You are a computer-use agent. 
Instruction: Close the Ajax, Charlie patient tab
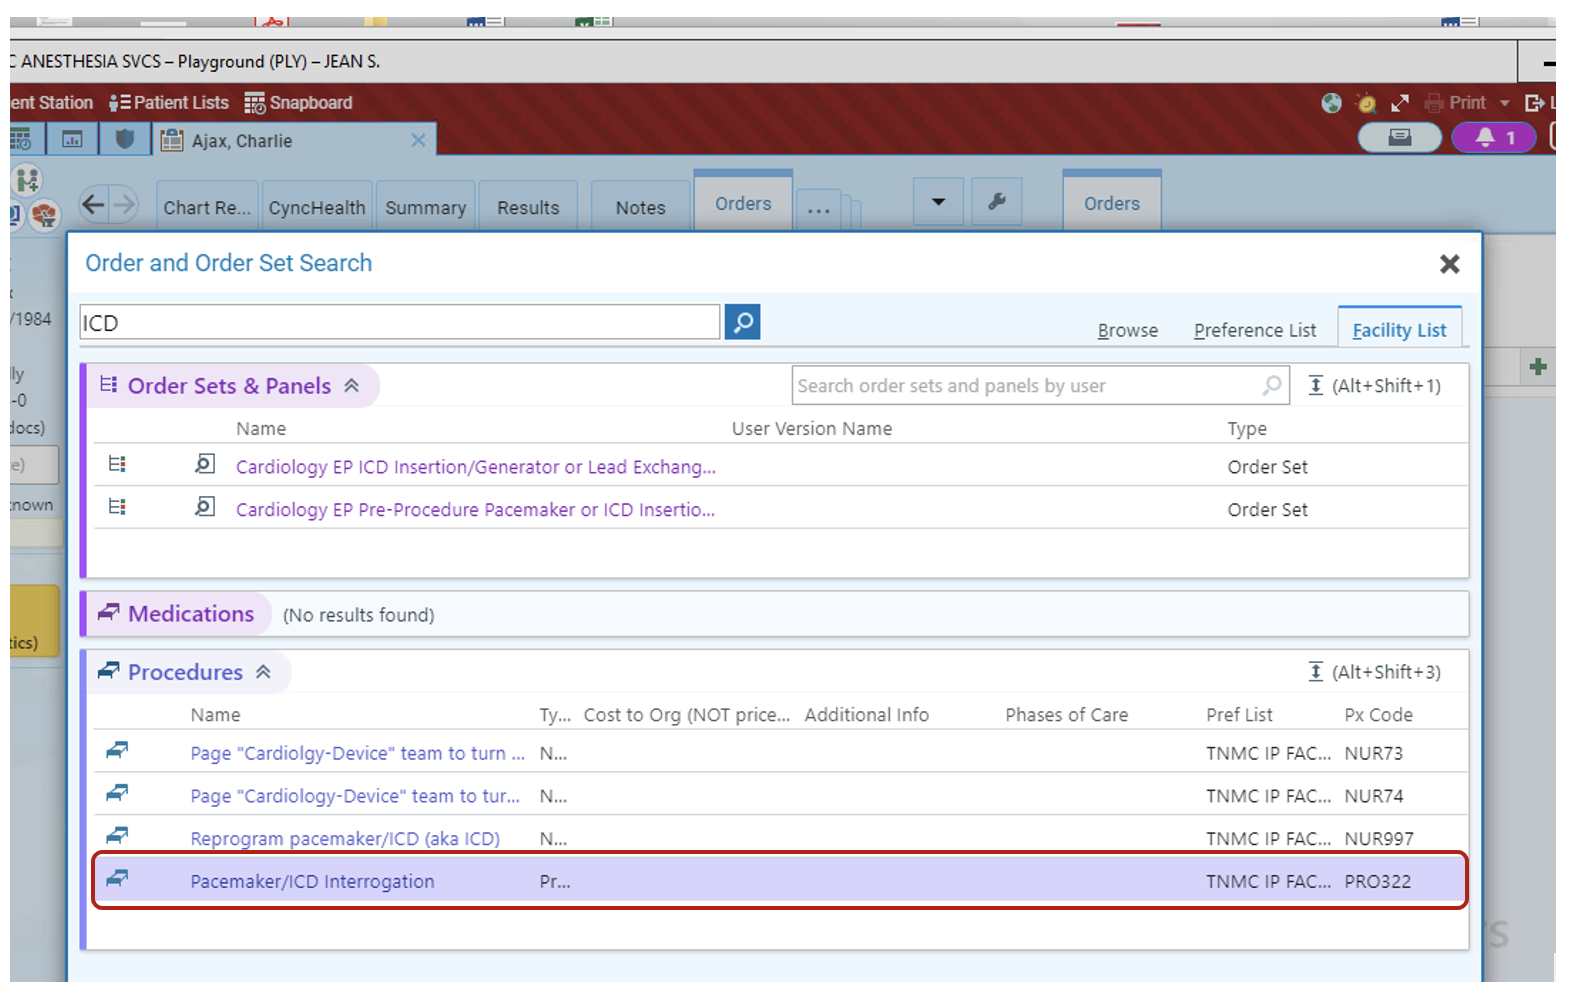[x=418, y=141]
